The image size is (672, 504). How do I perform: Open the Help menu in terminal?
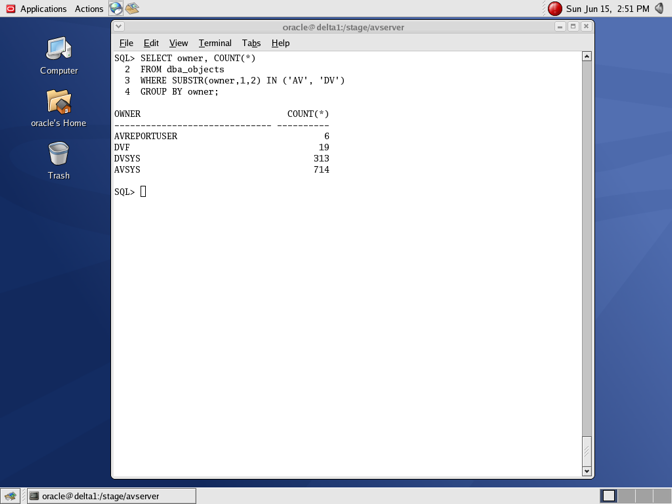[280, 43]
